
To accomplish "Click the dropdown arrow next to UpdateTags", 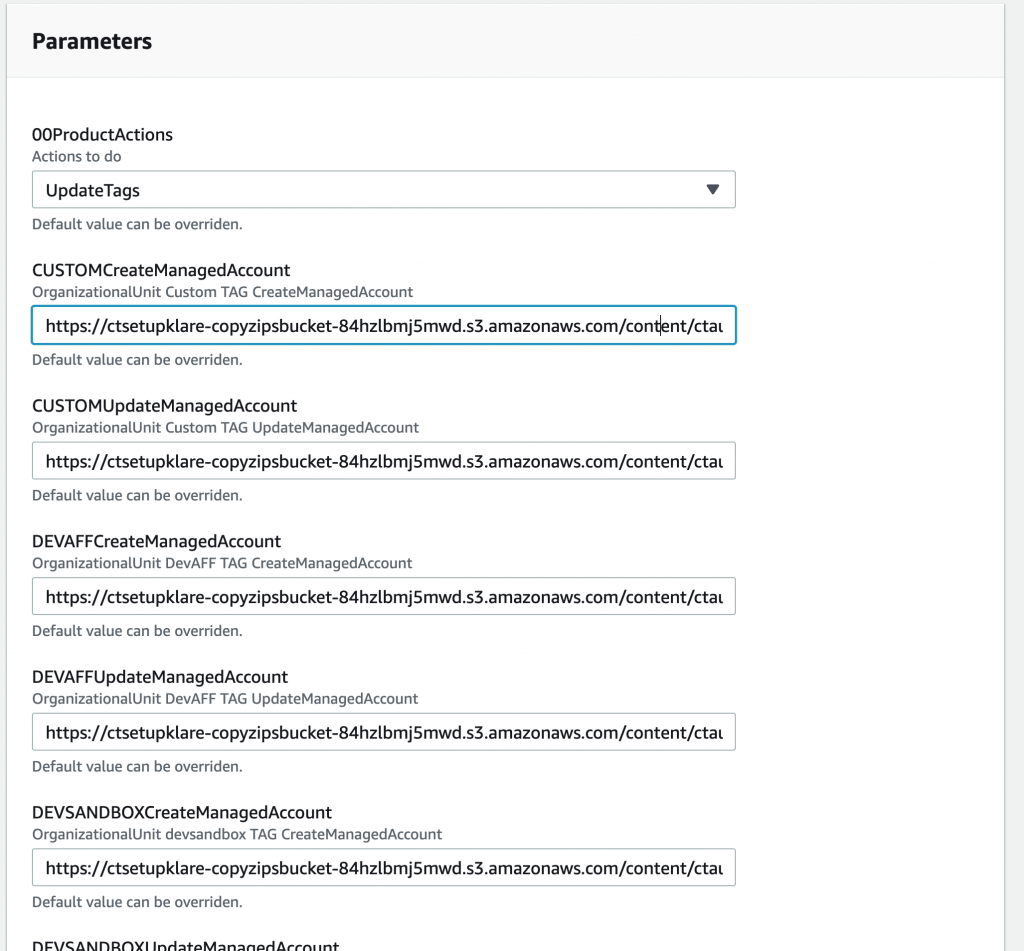I will pos(713,189).
